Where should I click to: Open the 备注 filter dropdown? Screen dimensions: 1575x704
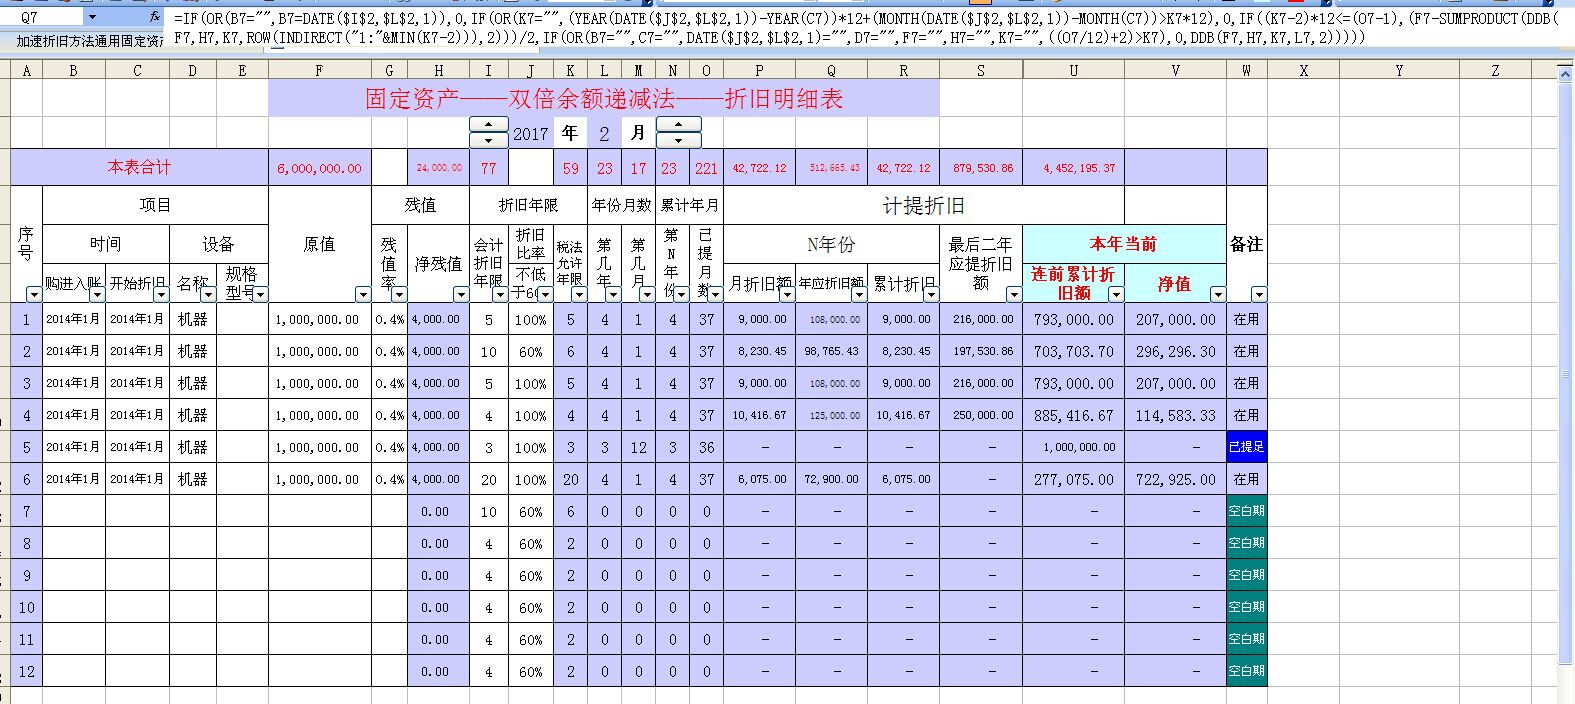click(1259, 294)
